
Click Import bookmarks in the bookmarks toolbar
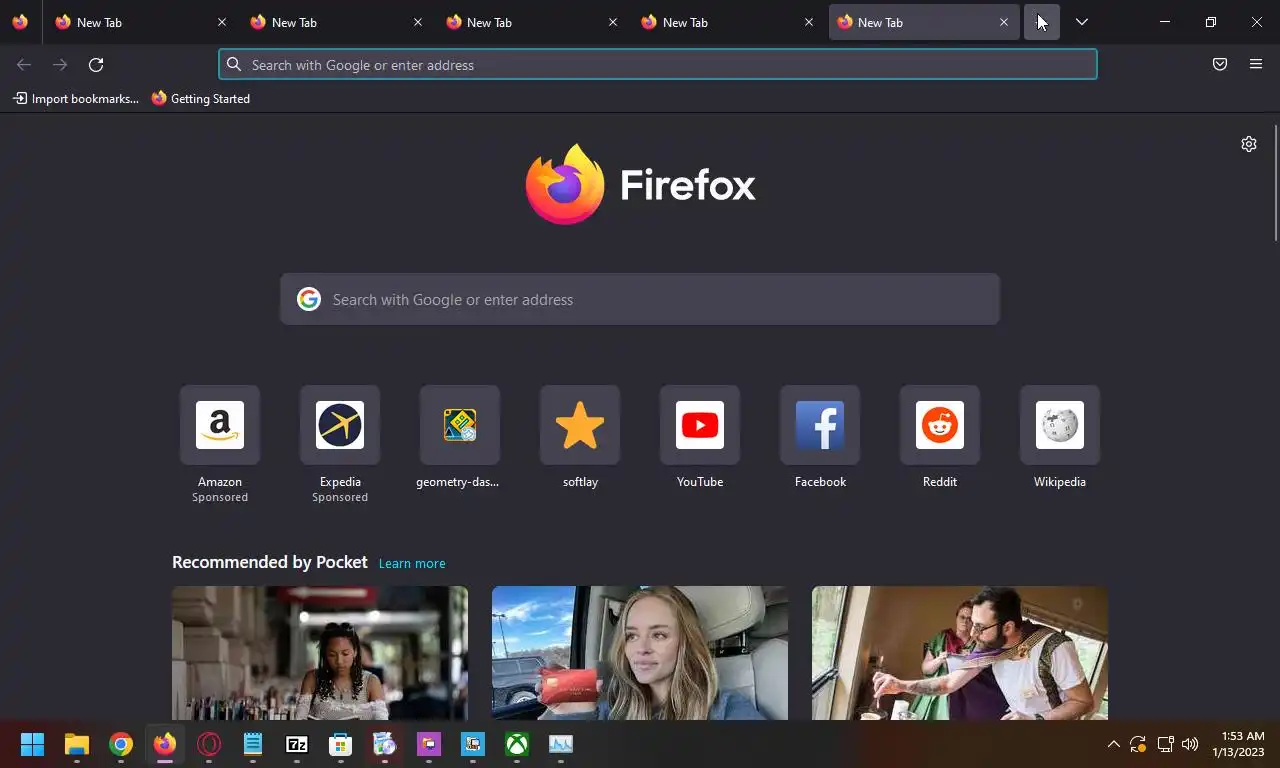pyautogui.click(x=76, y=99)
